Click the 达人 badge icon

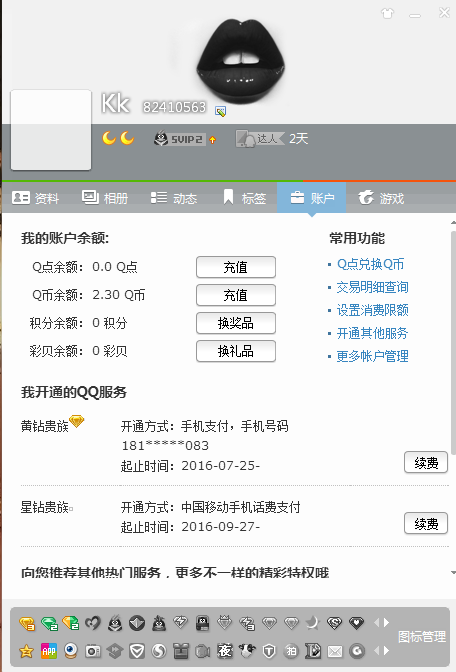pyautogui.click(x=260, y=139)
